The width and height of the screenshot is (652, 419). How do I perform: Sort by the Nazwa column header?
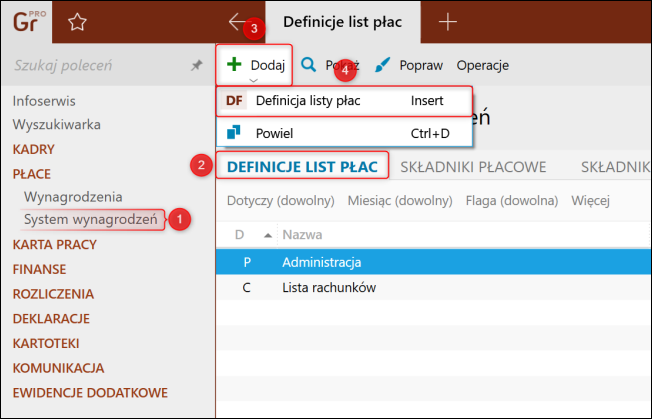[302, 235]
